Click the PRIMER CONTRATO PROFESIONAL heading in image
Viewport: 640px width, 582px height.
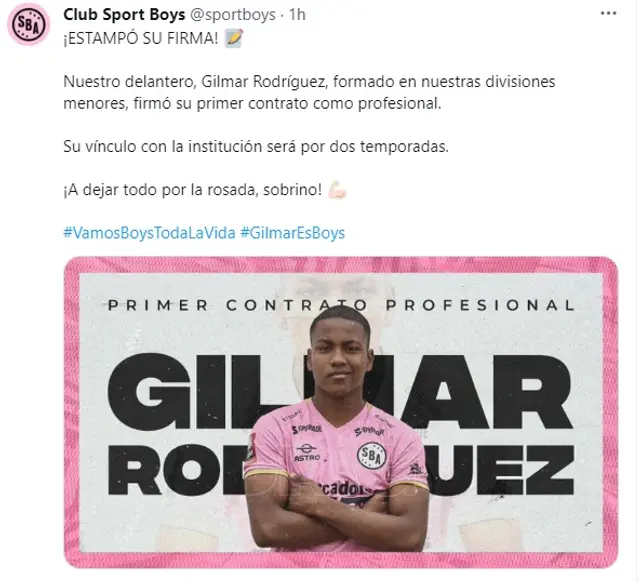tap(341, 305)
